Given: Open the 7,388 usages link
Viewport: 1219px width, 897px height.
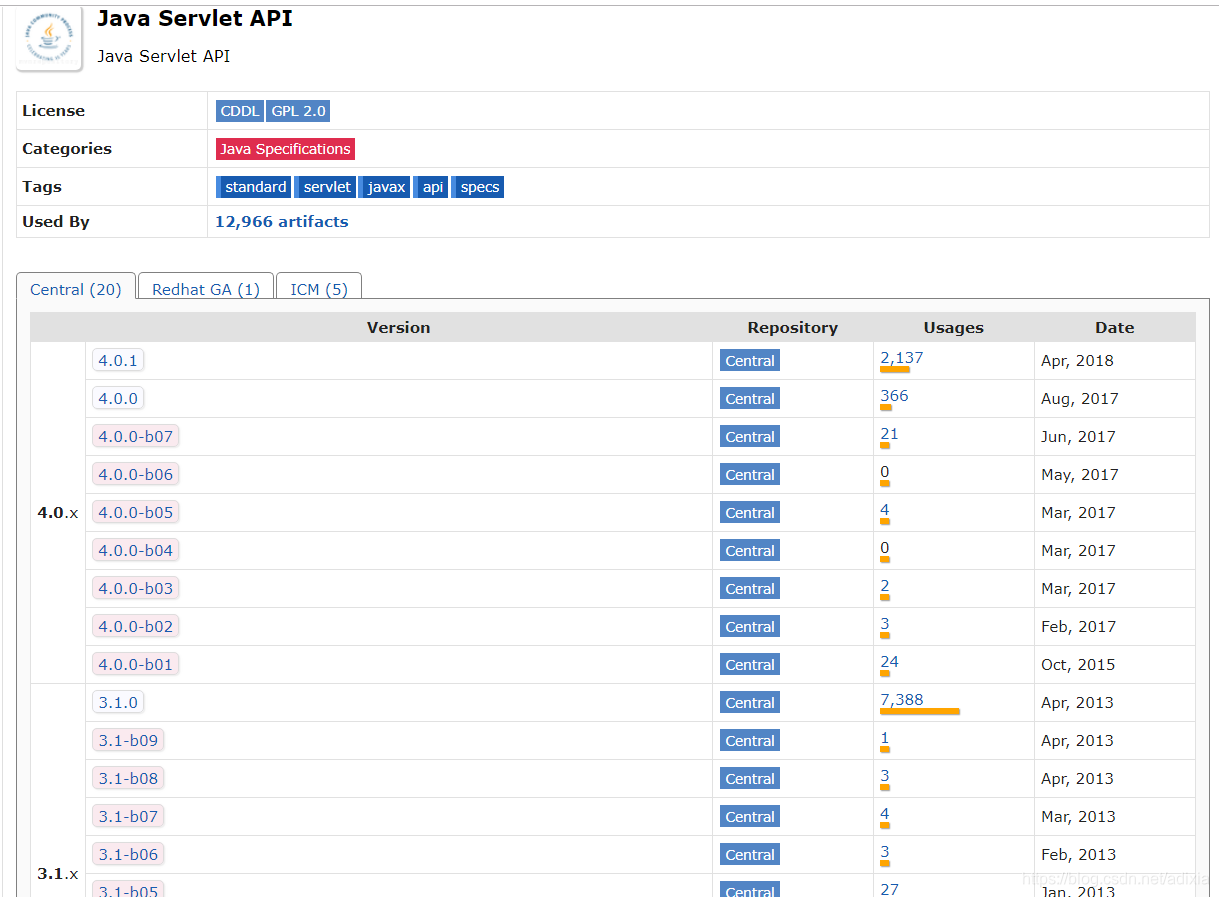Looking at the screenshot, I should pos(902,699).
